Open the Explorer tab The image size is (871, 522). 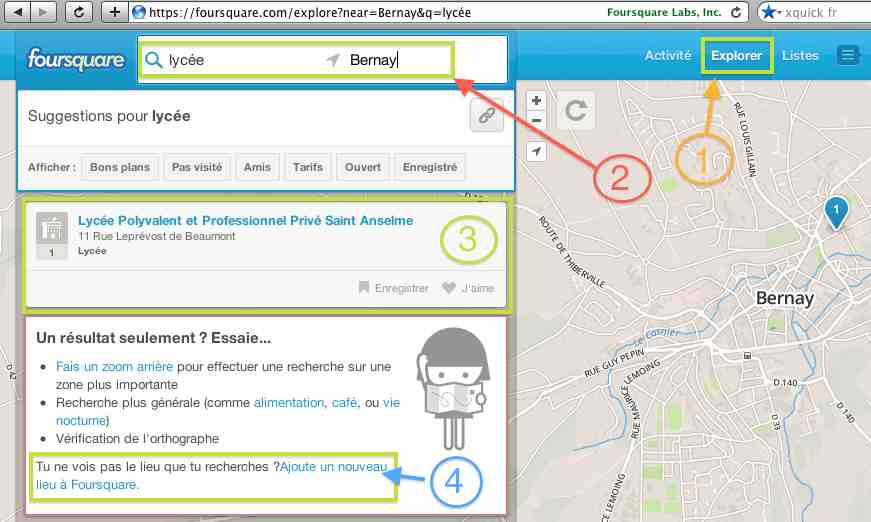(x=736, y=56)
